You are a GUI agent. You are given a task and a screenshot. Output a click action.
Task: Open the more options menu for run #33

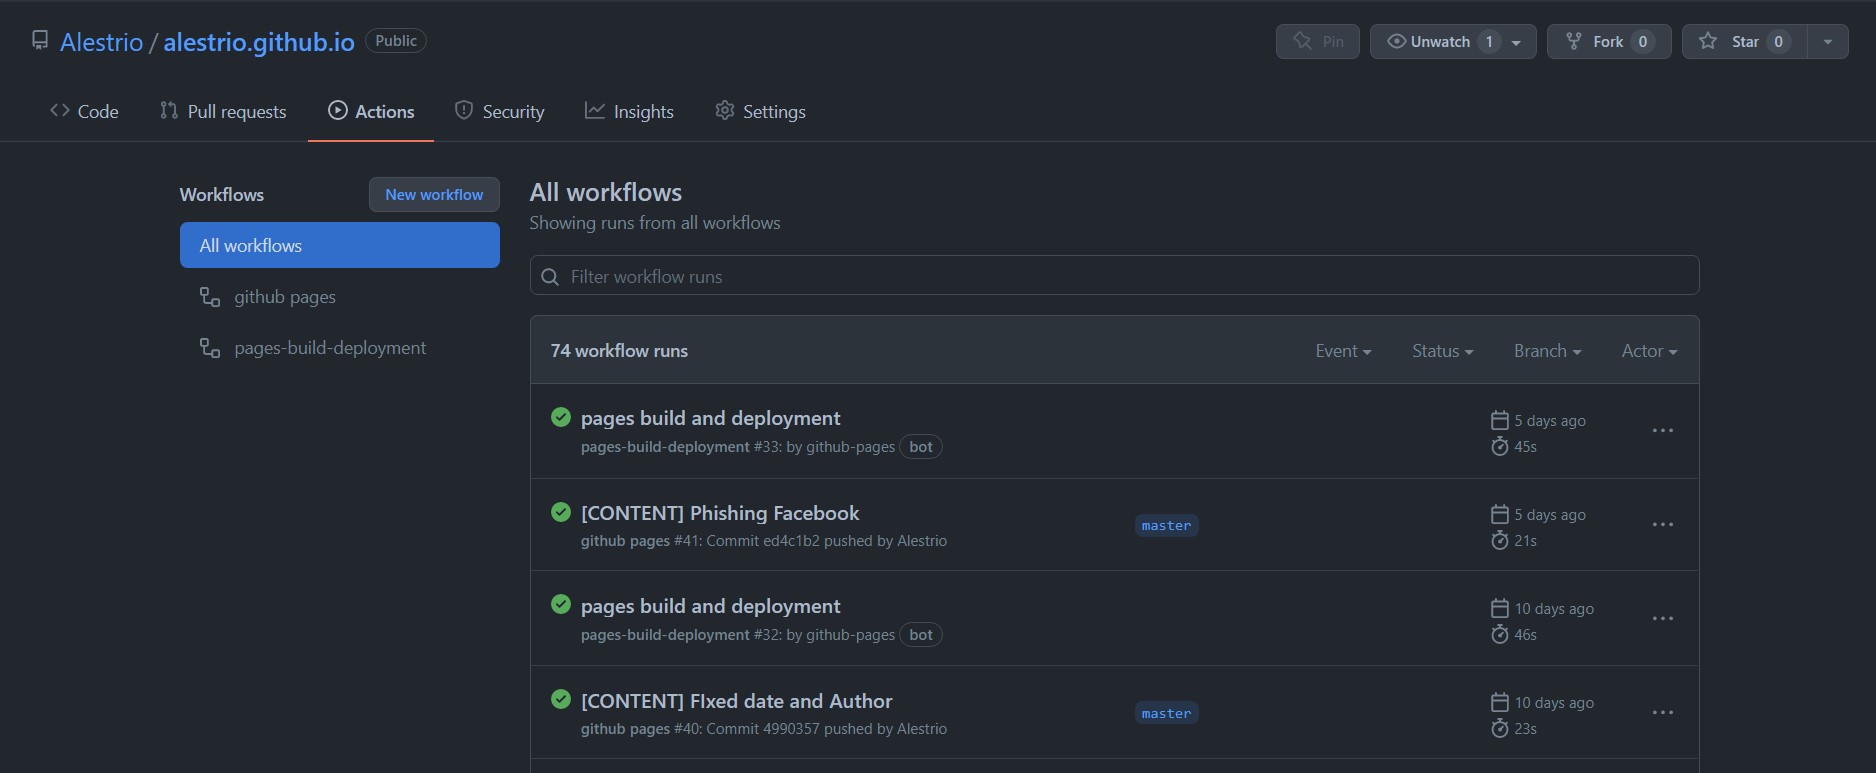pyautogui.click(x=1662, y=430)
